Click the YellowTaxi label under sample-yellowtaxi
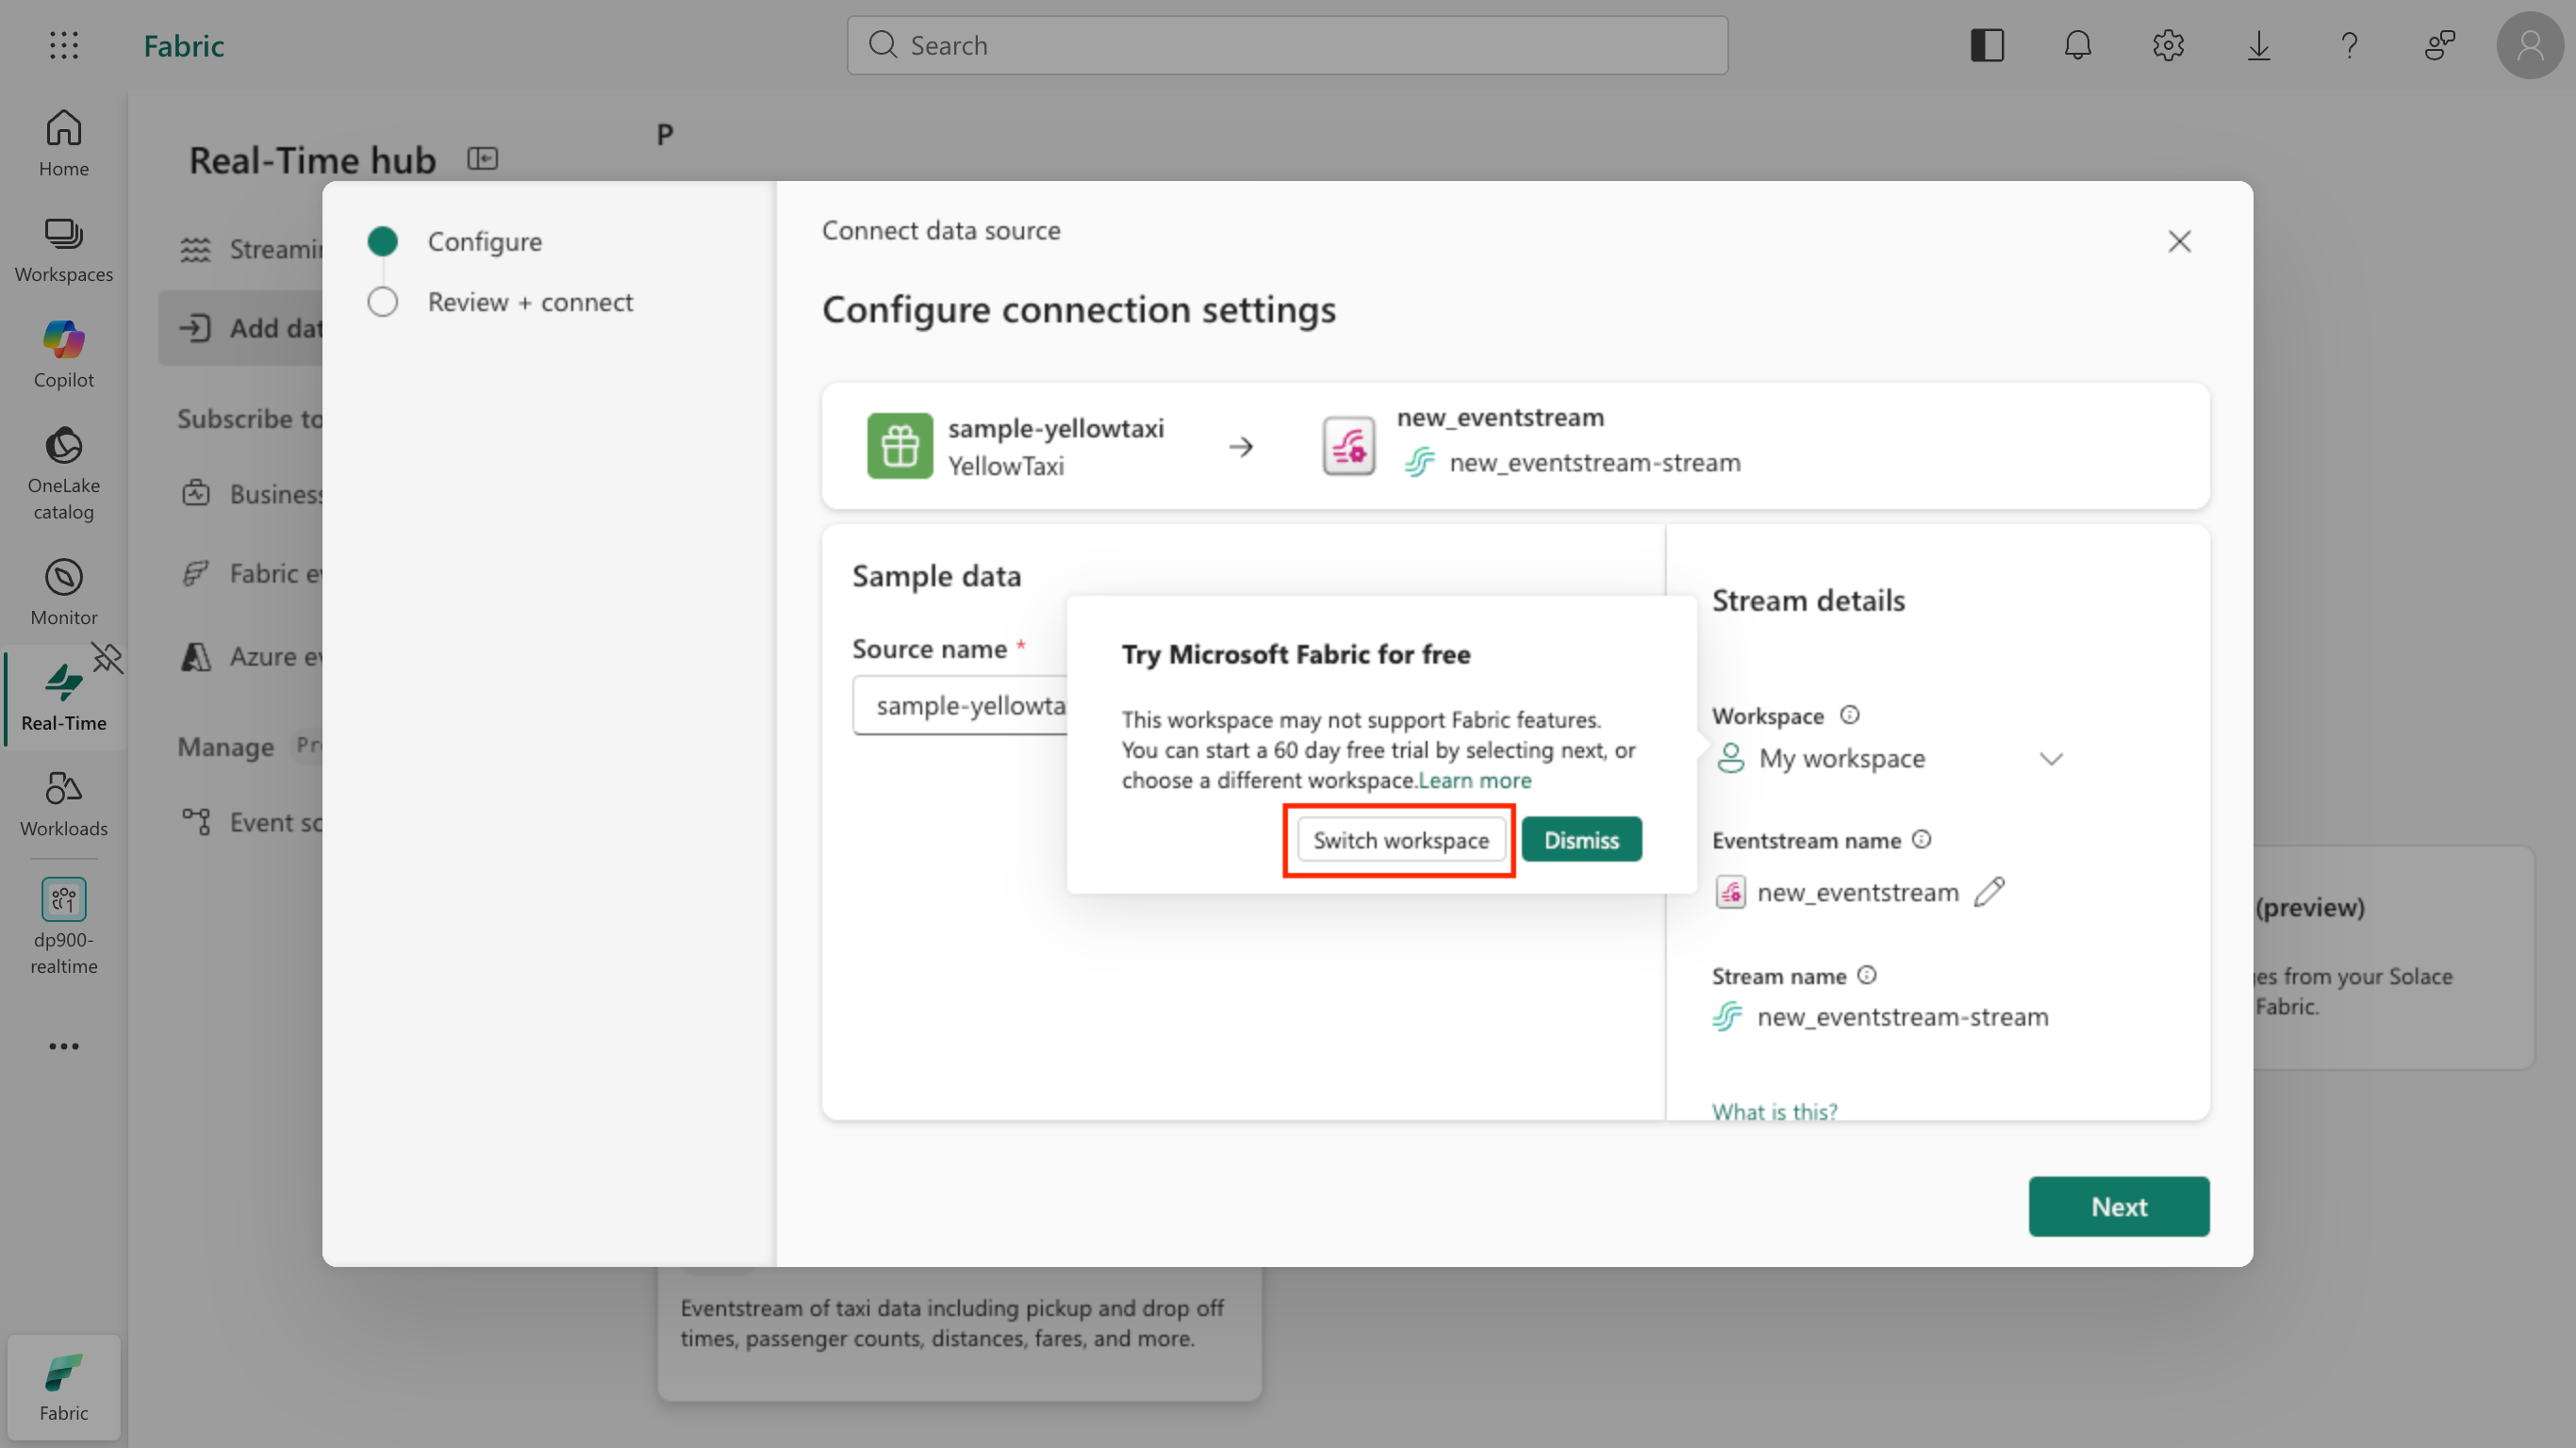 tap(1005, 465)
